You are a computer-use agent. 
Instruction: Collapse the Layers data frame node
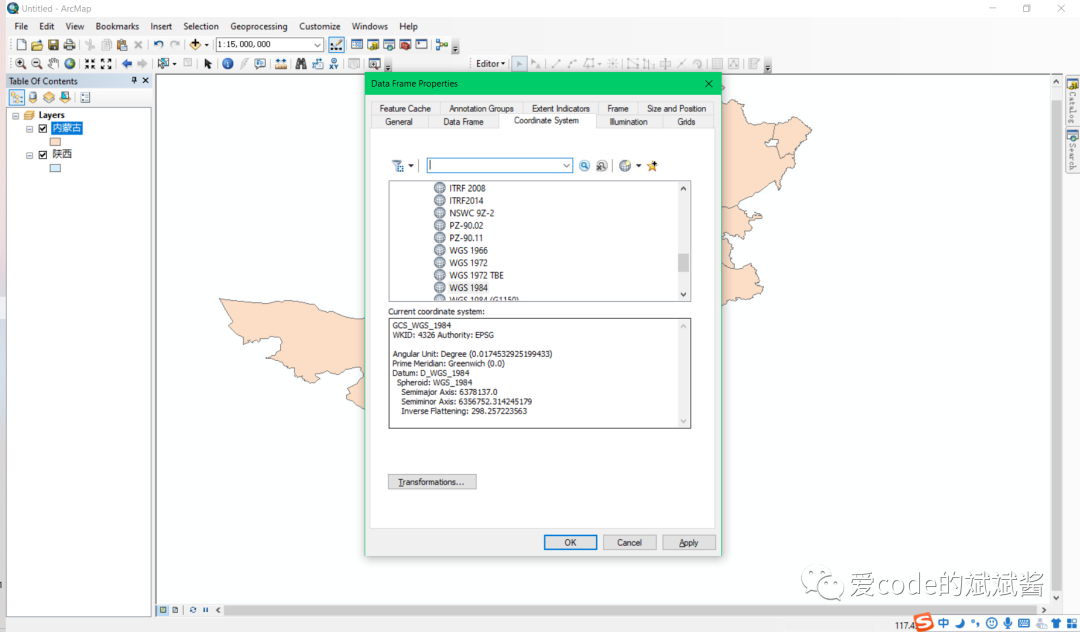[x=16, y=116]
